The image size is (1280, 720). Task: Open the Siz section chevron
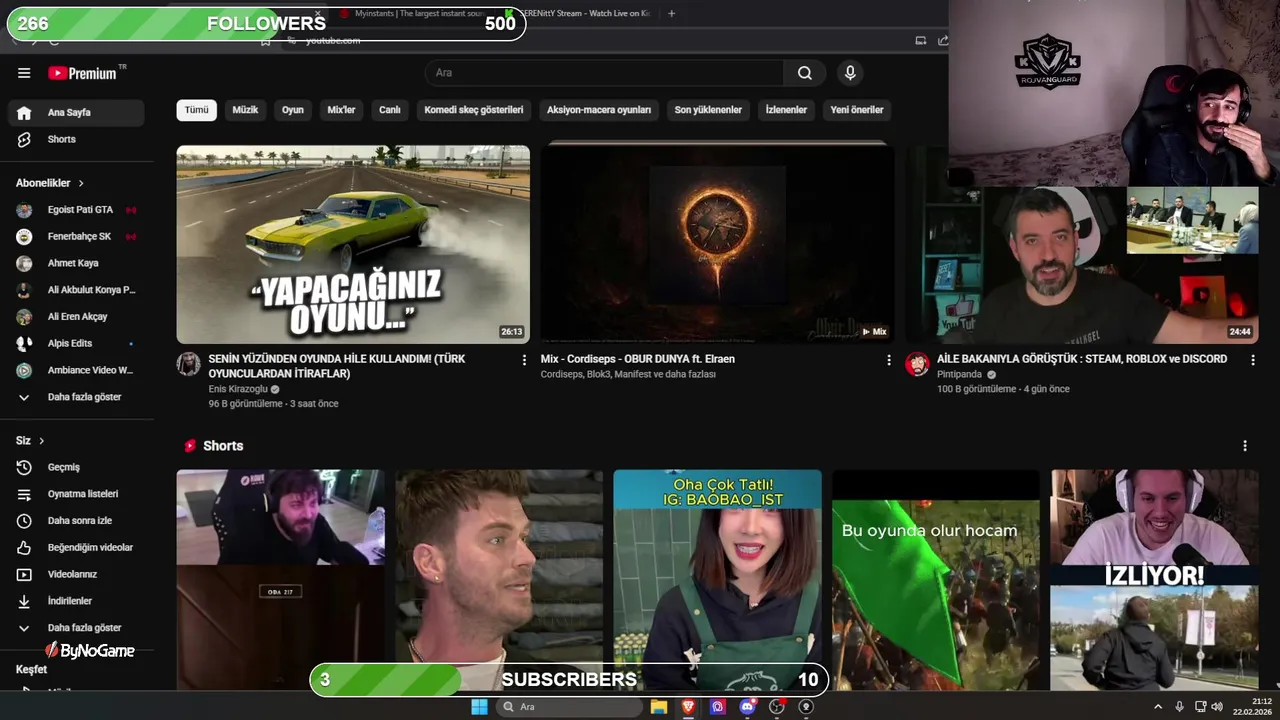coord(41,441)
